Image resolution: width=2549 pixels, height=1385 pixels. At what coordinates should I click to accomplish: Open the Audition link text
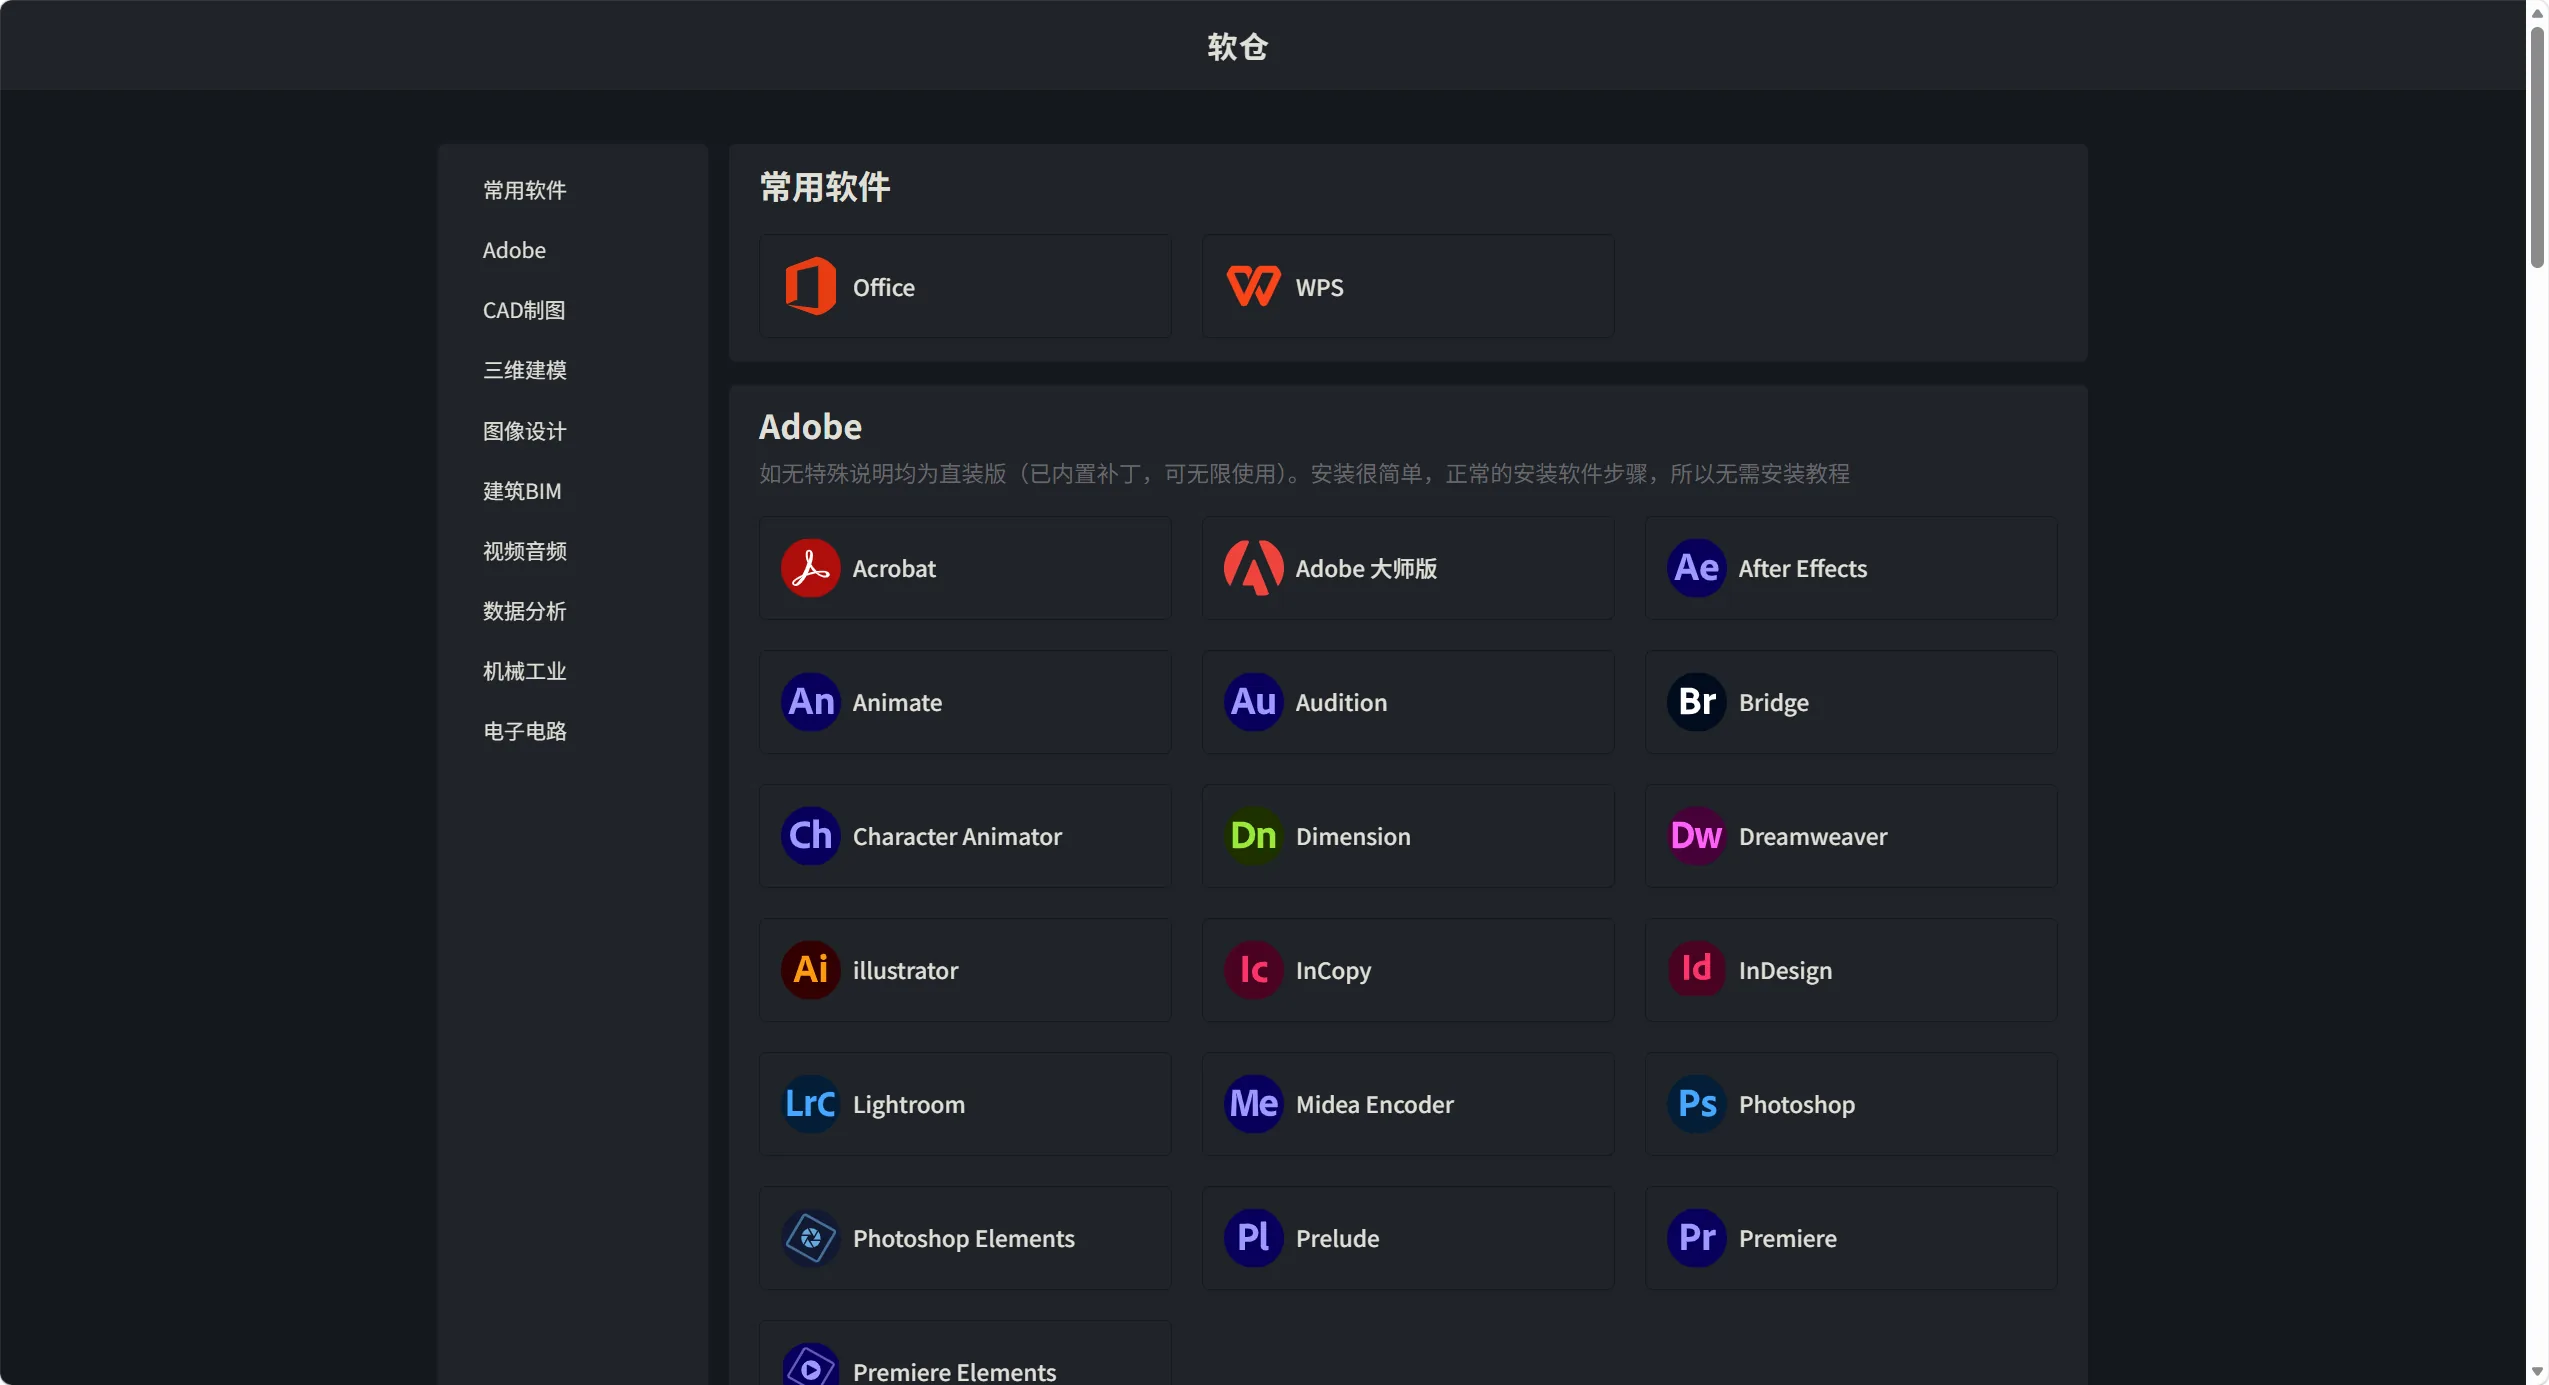coord(1341,702)
